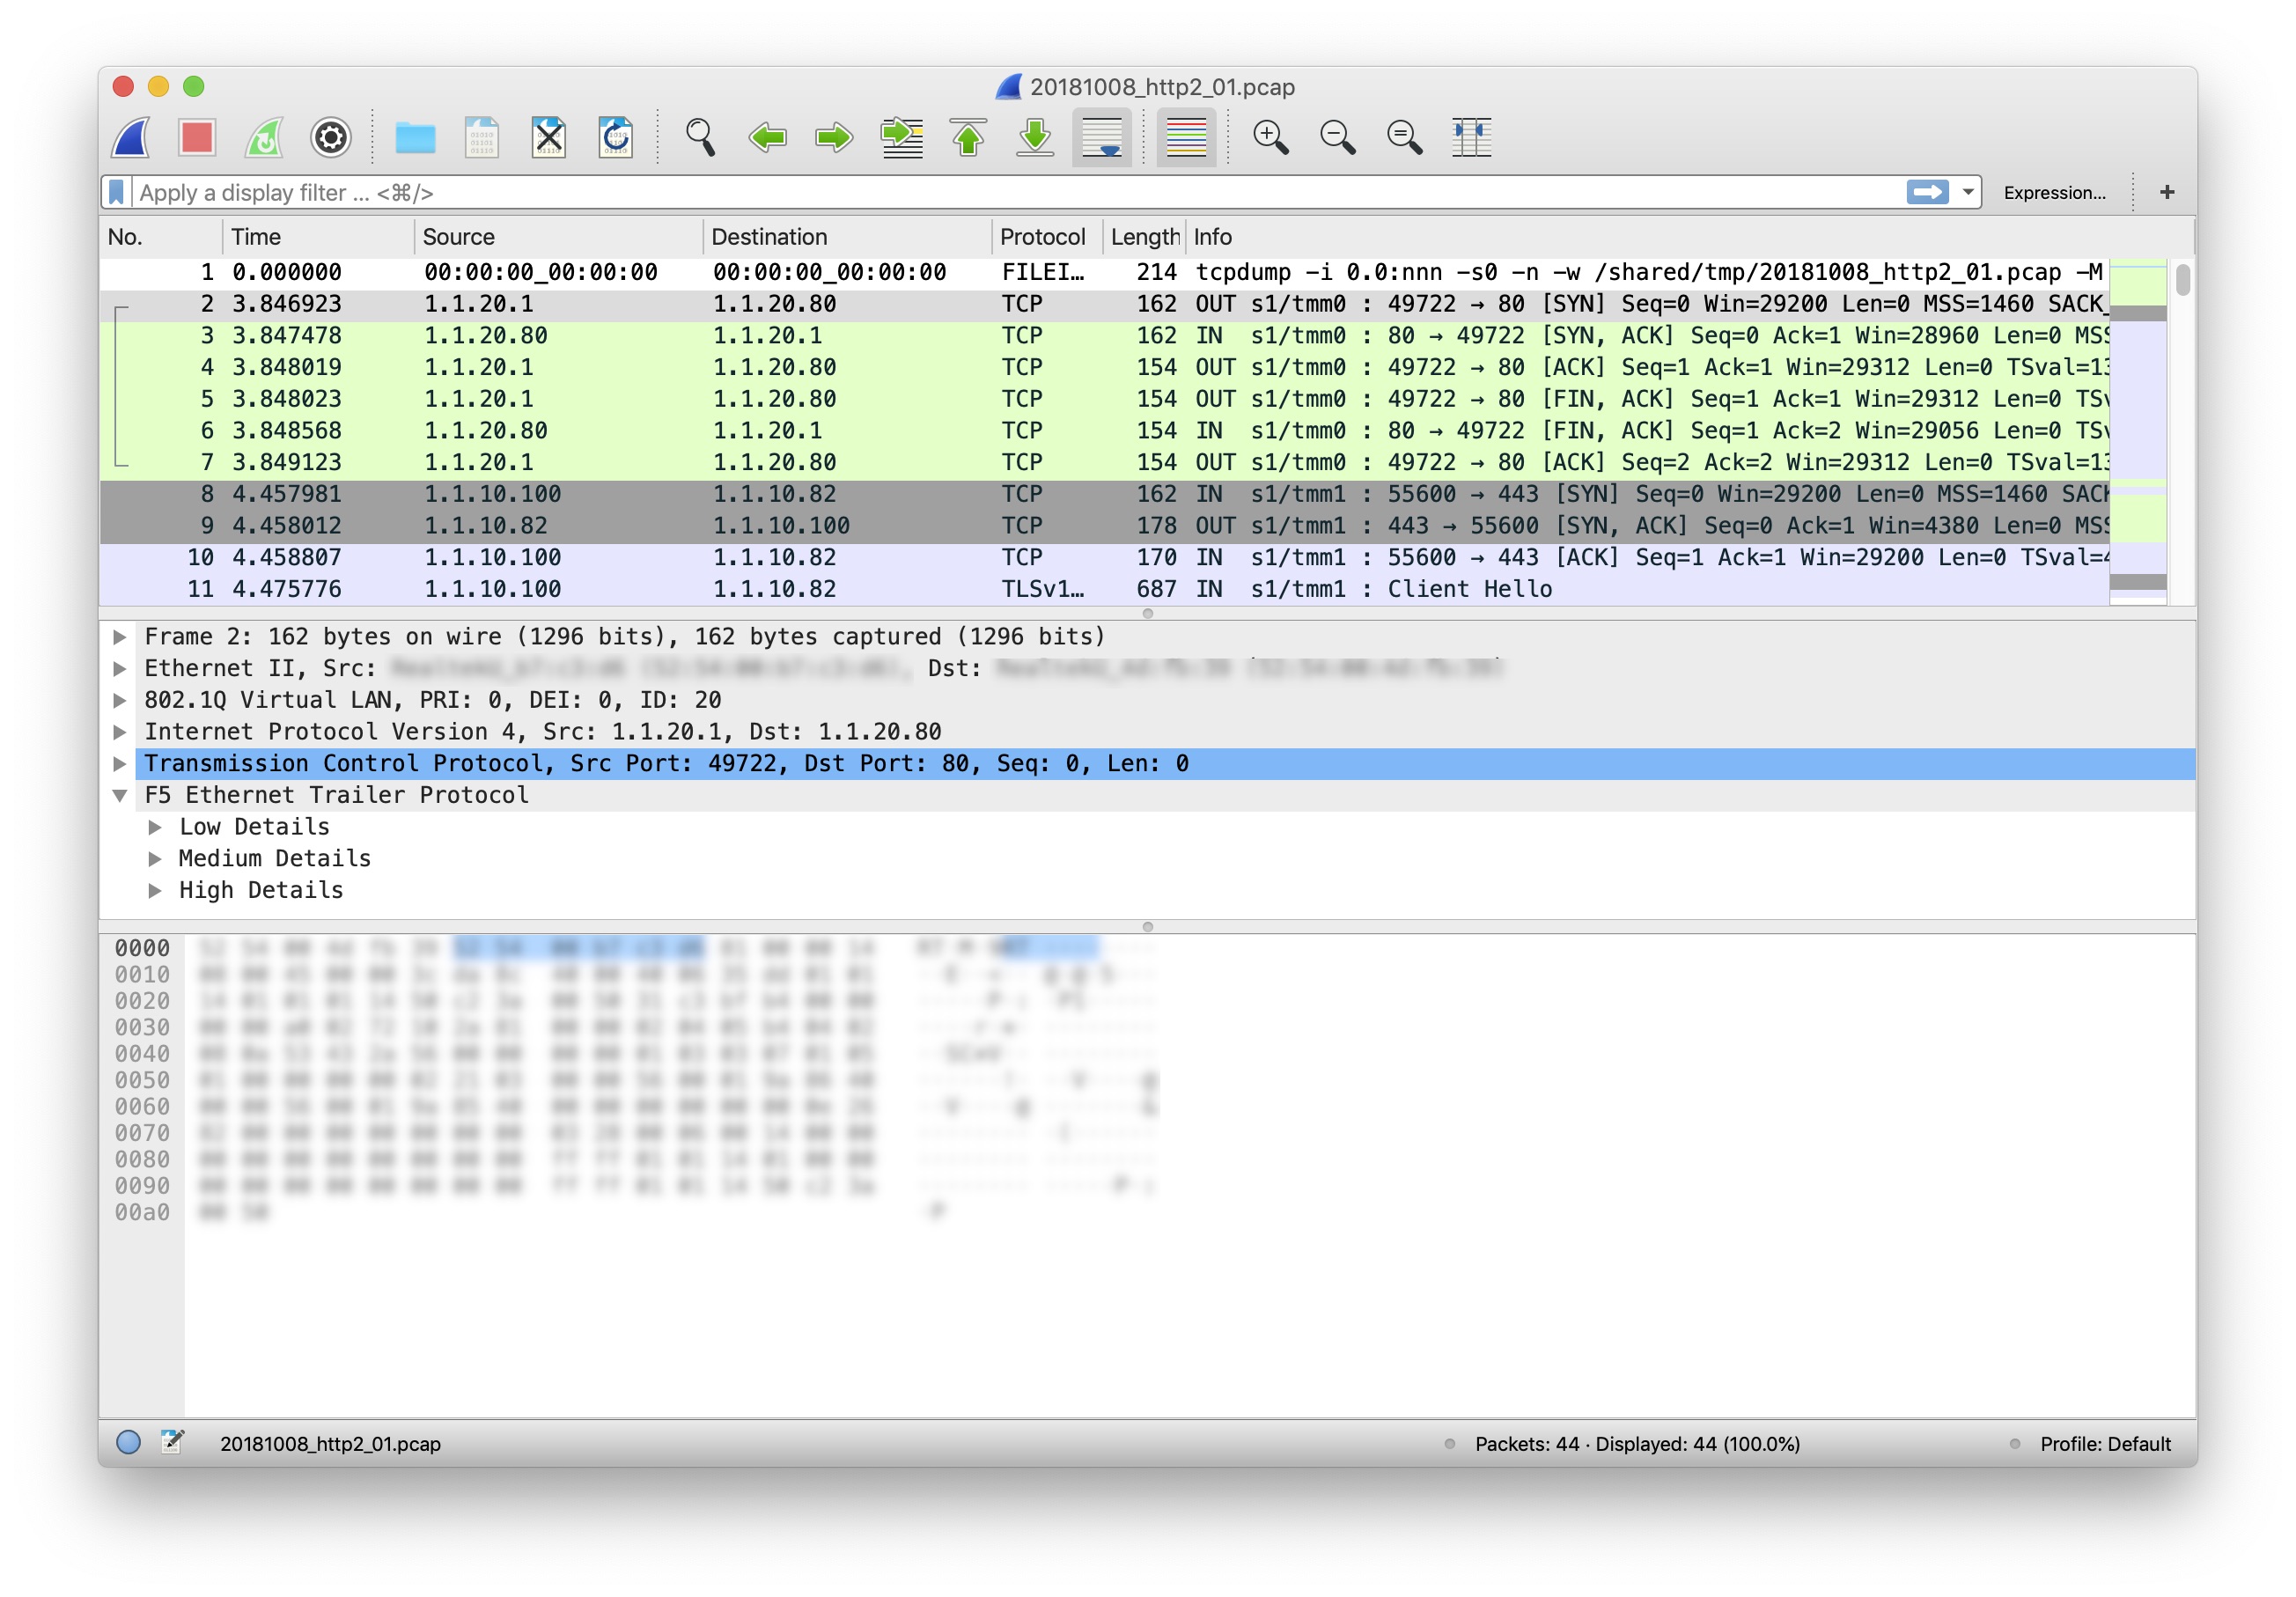Expand the Frame 2 details
Image resolution: width=2296 pixels, height=1597 pixels.
[x=120, y=636]
